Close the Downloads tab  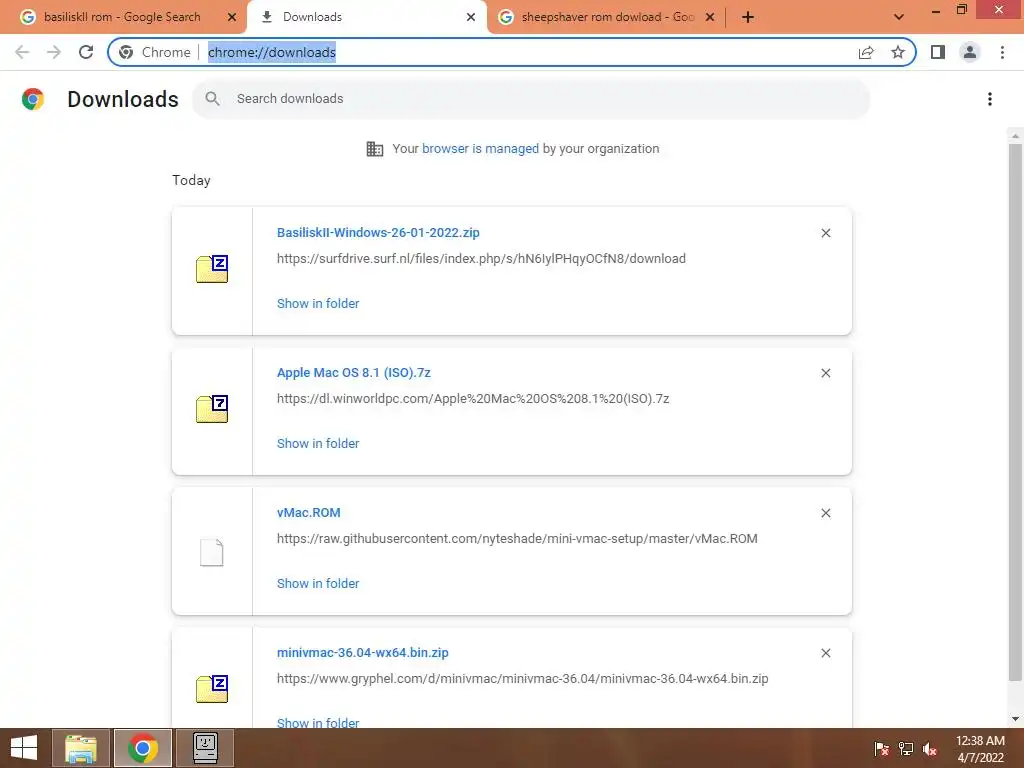click(471, 17)
